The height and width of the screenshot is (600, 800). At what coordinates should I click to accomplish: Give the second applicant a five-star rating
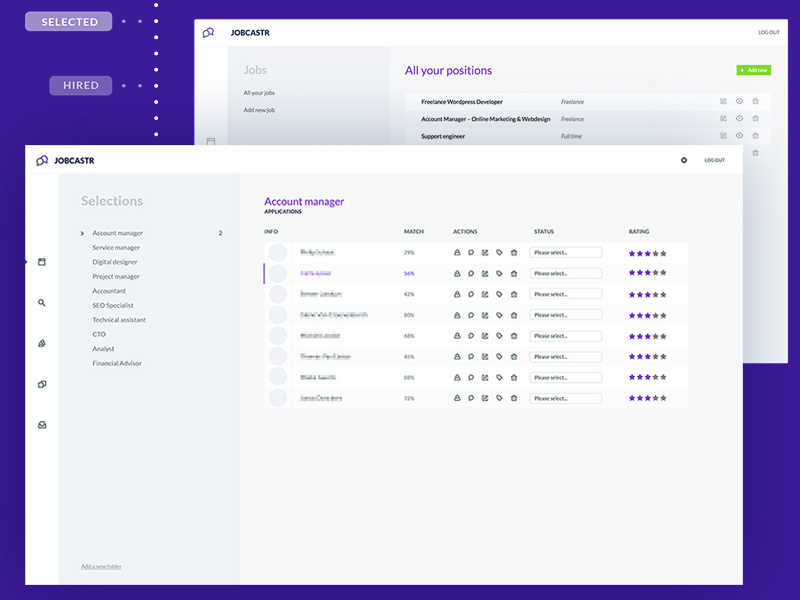click(662, 272)
